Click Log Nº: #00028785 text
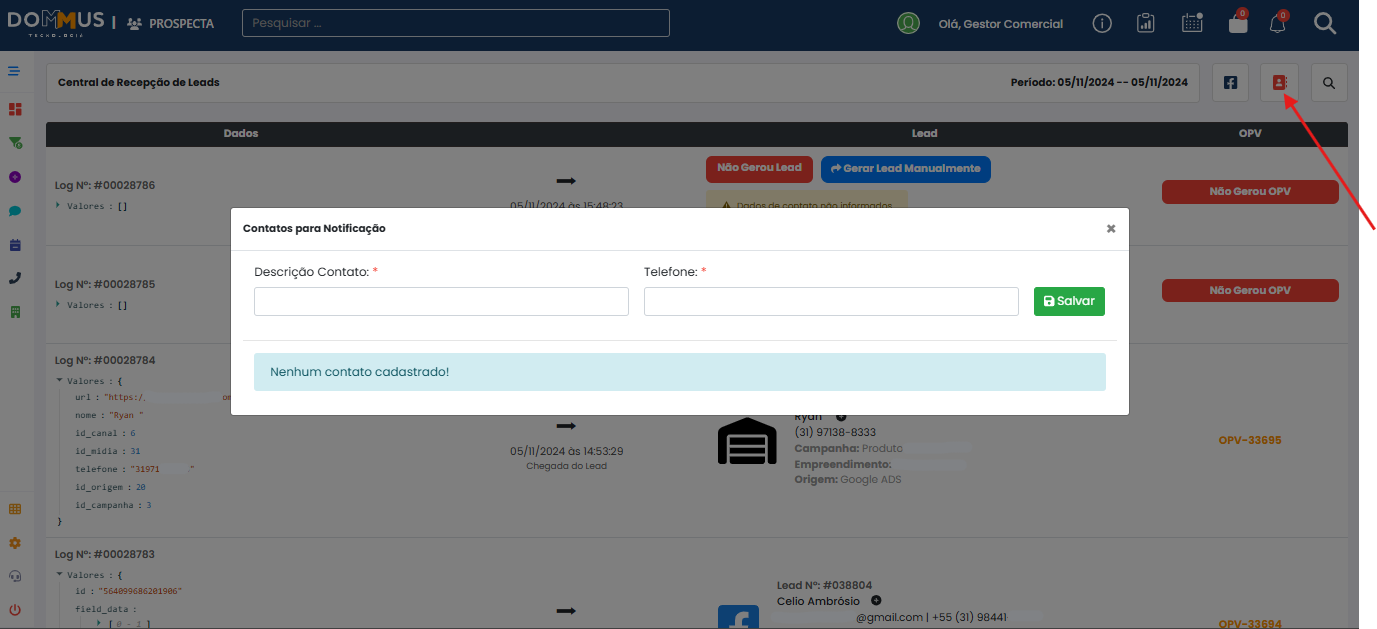The height and width of the screenshot is (629, 1377). click(105, 284)
